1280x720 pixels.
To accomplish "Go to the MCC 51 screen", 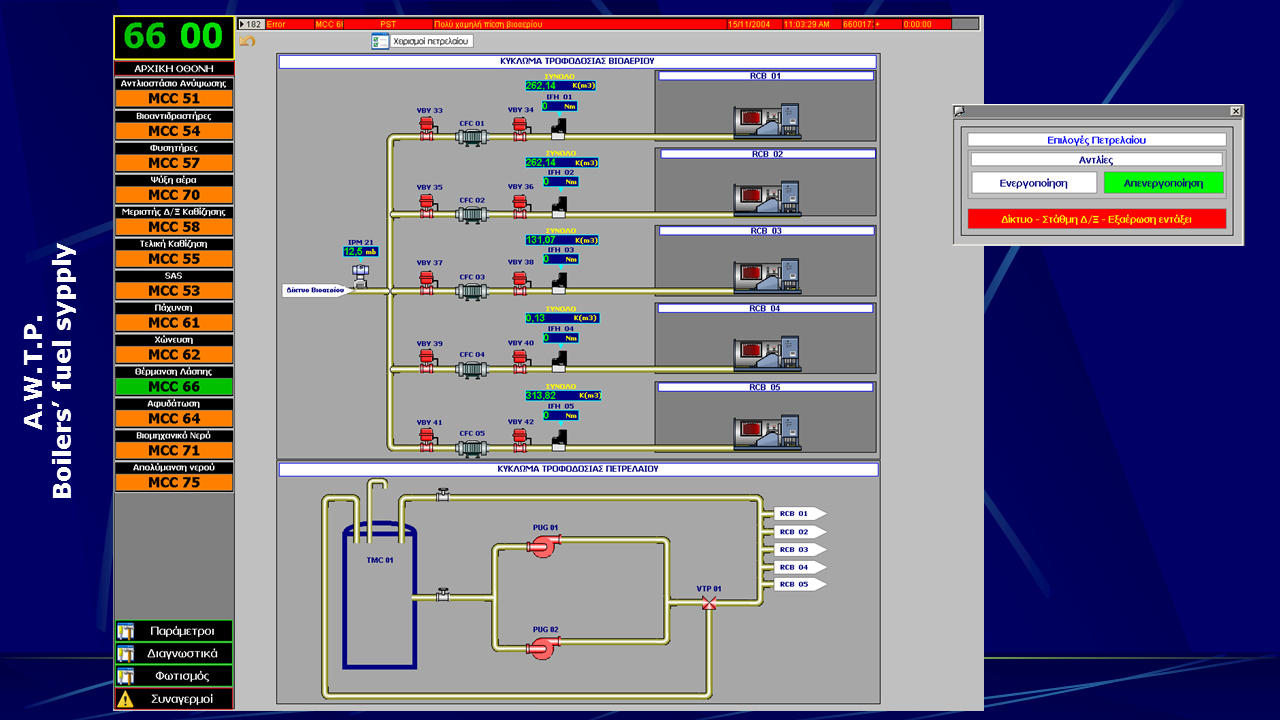I will tap(174, 99).
